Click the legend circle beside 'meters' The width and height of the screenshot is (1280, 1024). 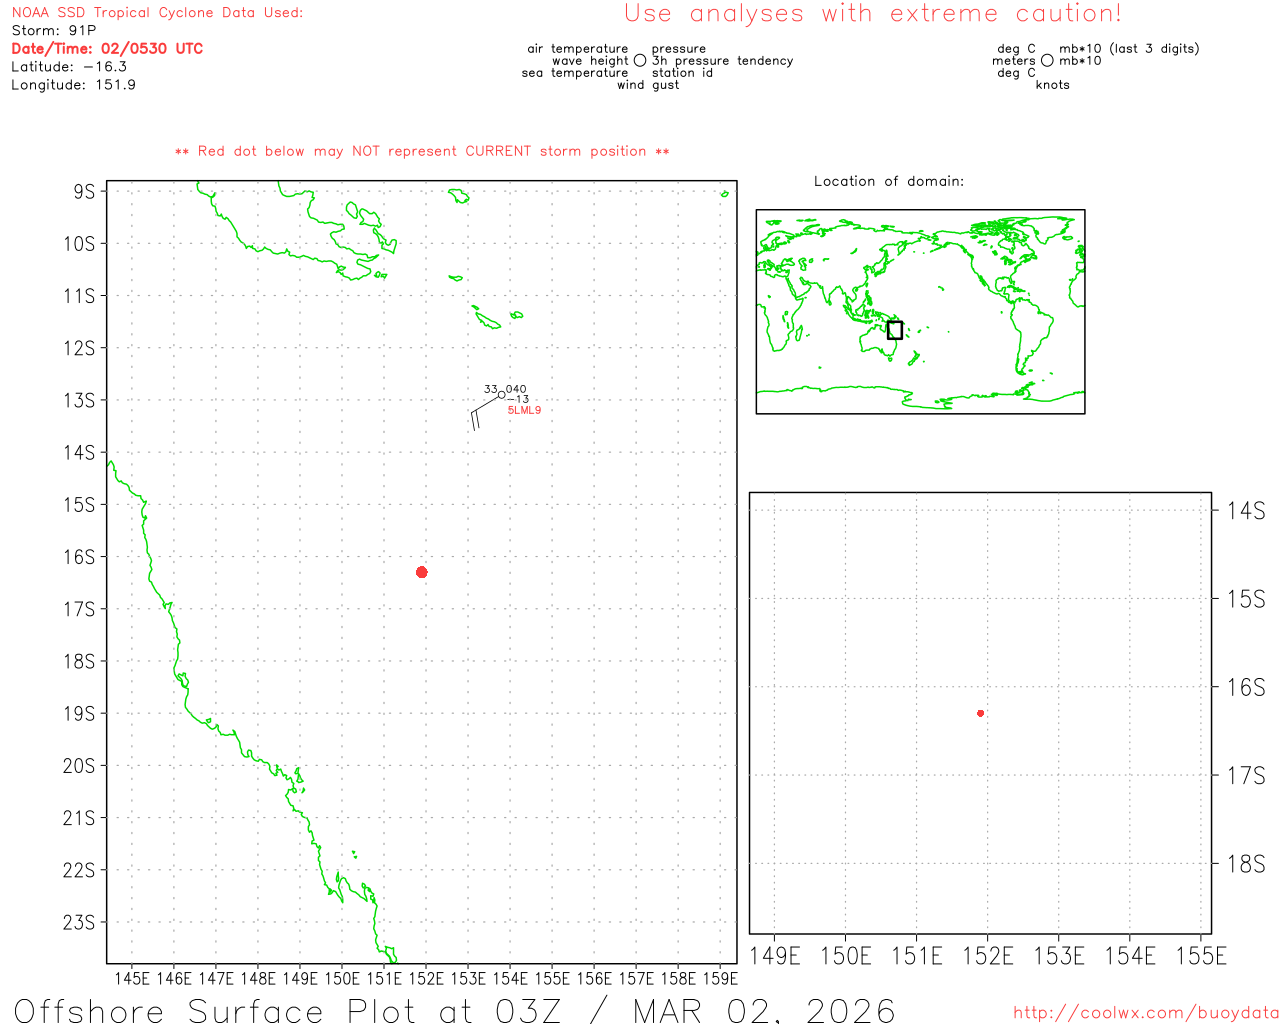click(1047, 61)
